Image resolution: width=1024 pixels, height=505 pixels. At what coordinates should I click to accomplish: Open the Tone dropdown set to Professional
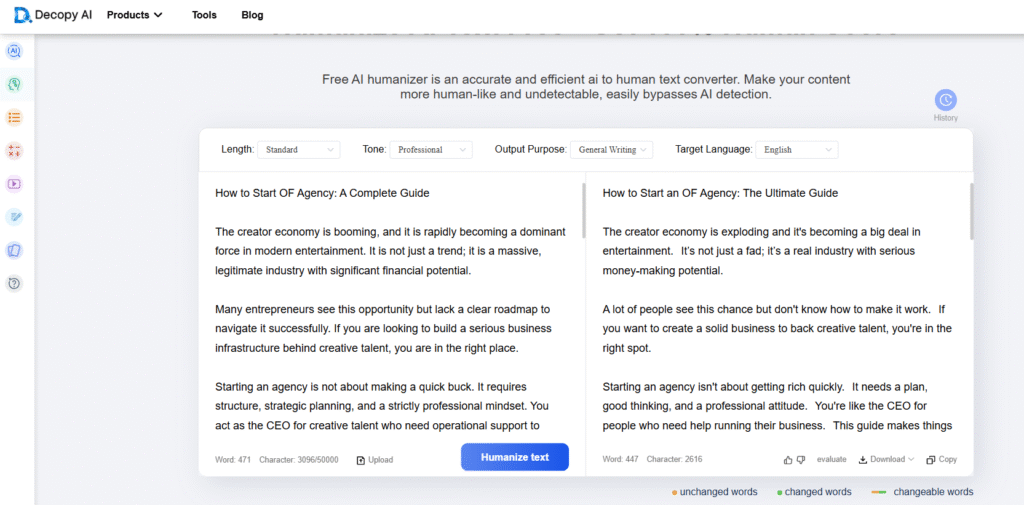431,150
